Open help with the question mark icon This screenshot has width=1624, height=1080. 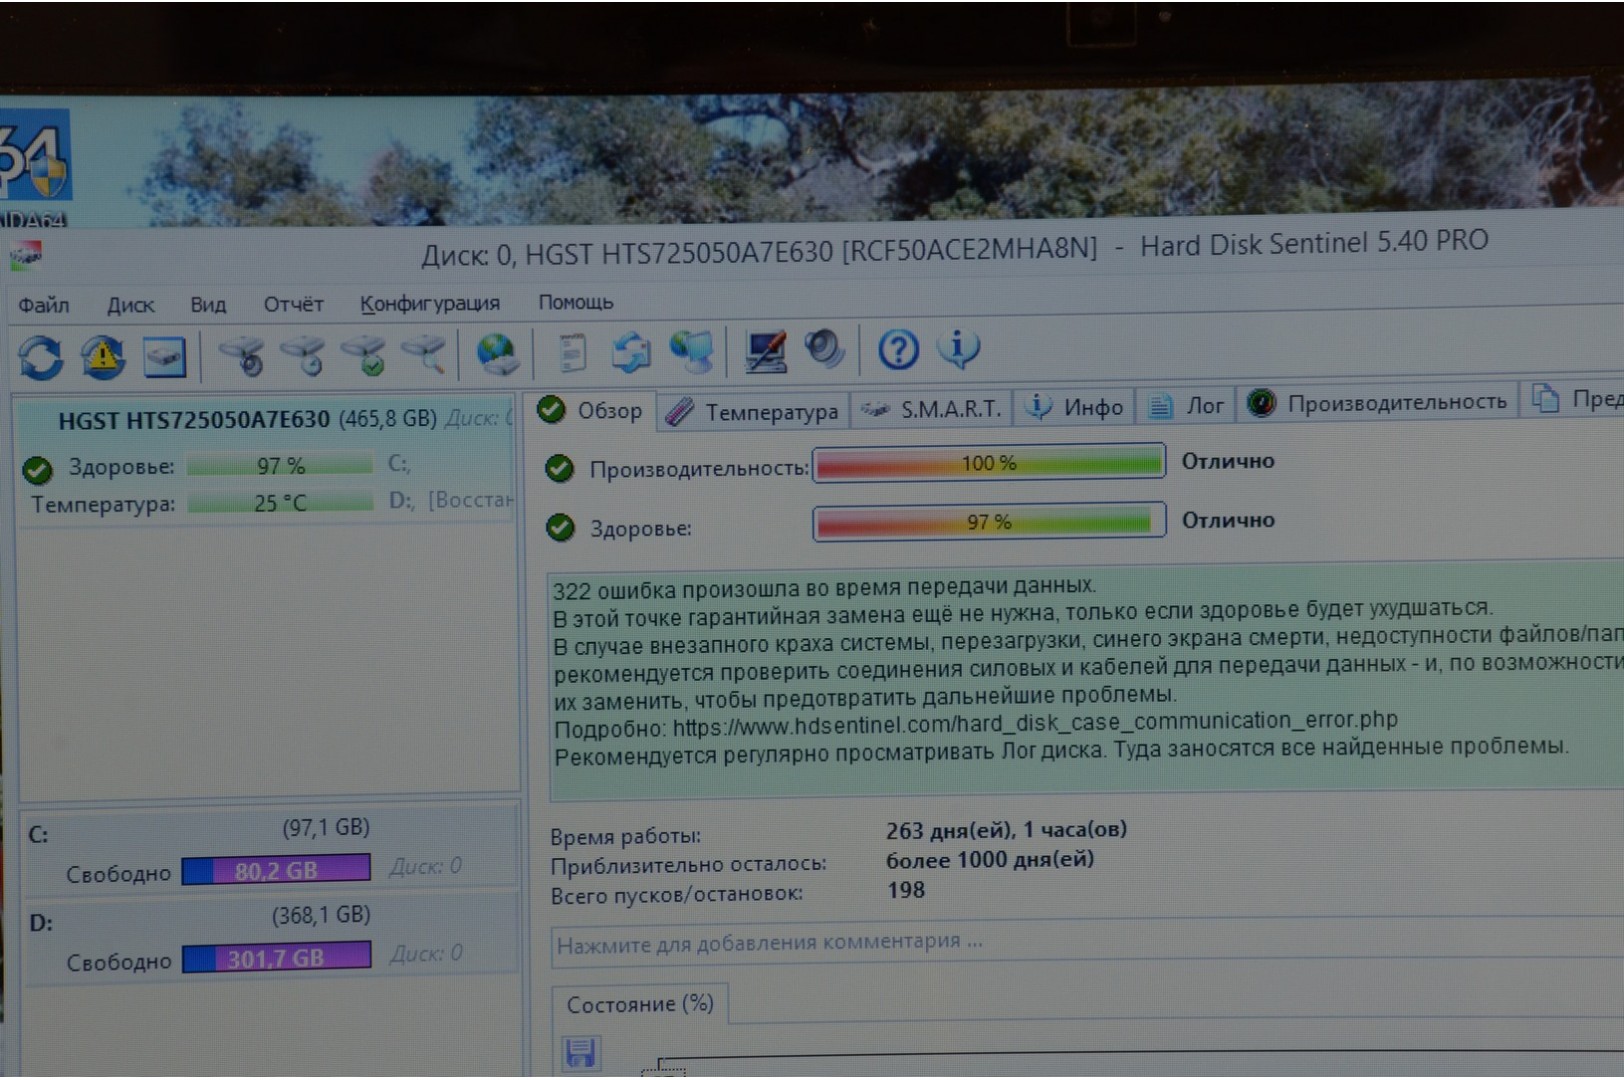[898, 350]
